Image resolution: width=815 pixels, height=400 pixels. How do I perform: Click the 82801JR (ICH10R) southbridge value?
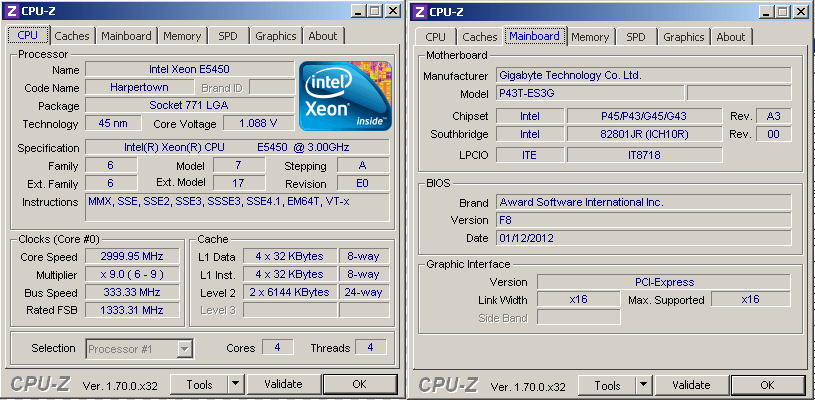coord(644,134)
